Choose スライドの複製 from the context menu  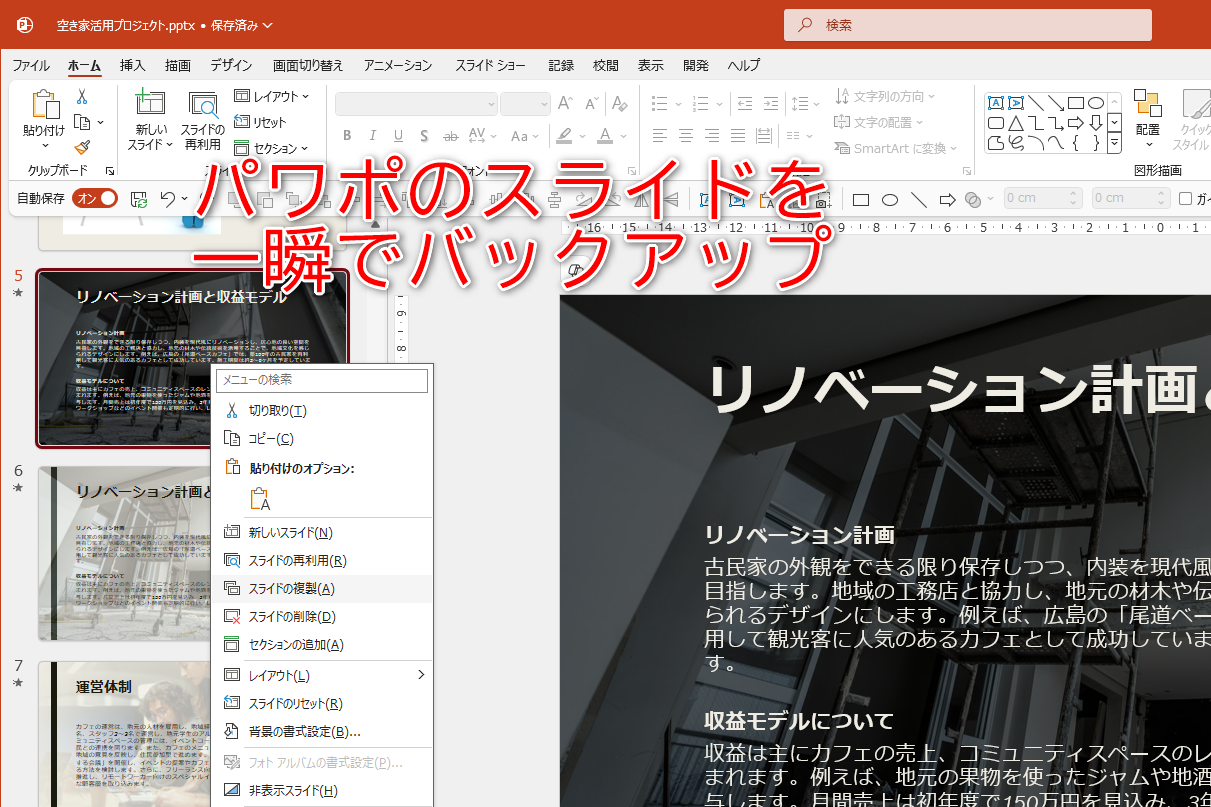tap(289, 588)
